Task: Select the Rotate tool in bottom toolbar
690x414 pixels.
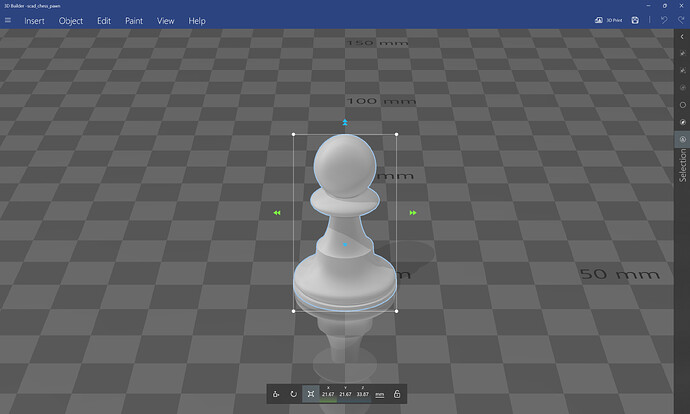Action: (293, 394)
